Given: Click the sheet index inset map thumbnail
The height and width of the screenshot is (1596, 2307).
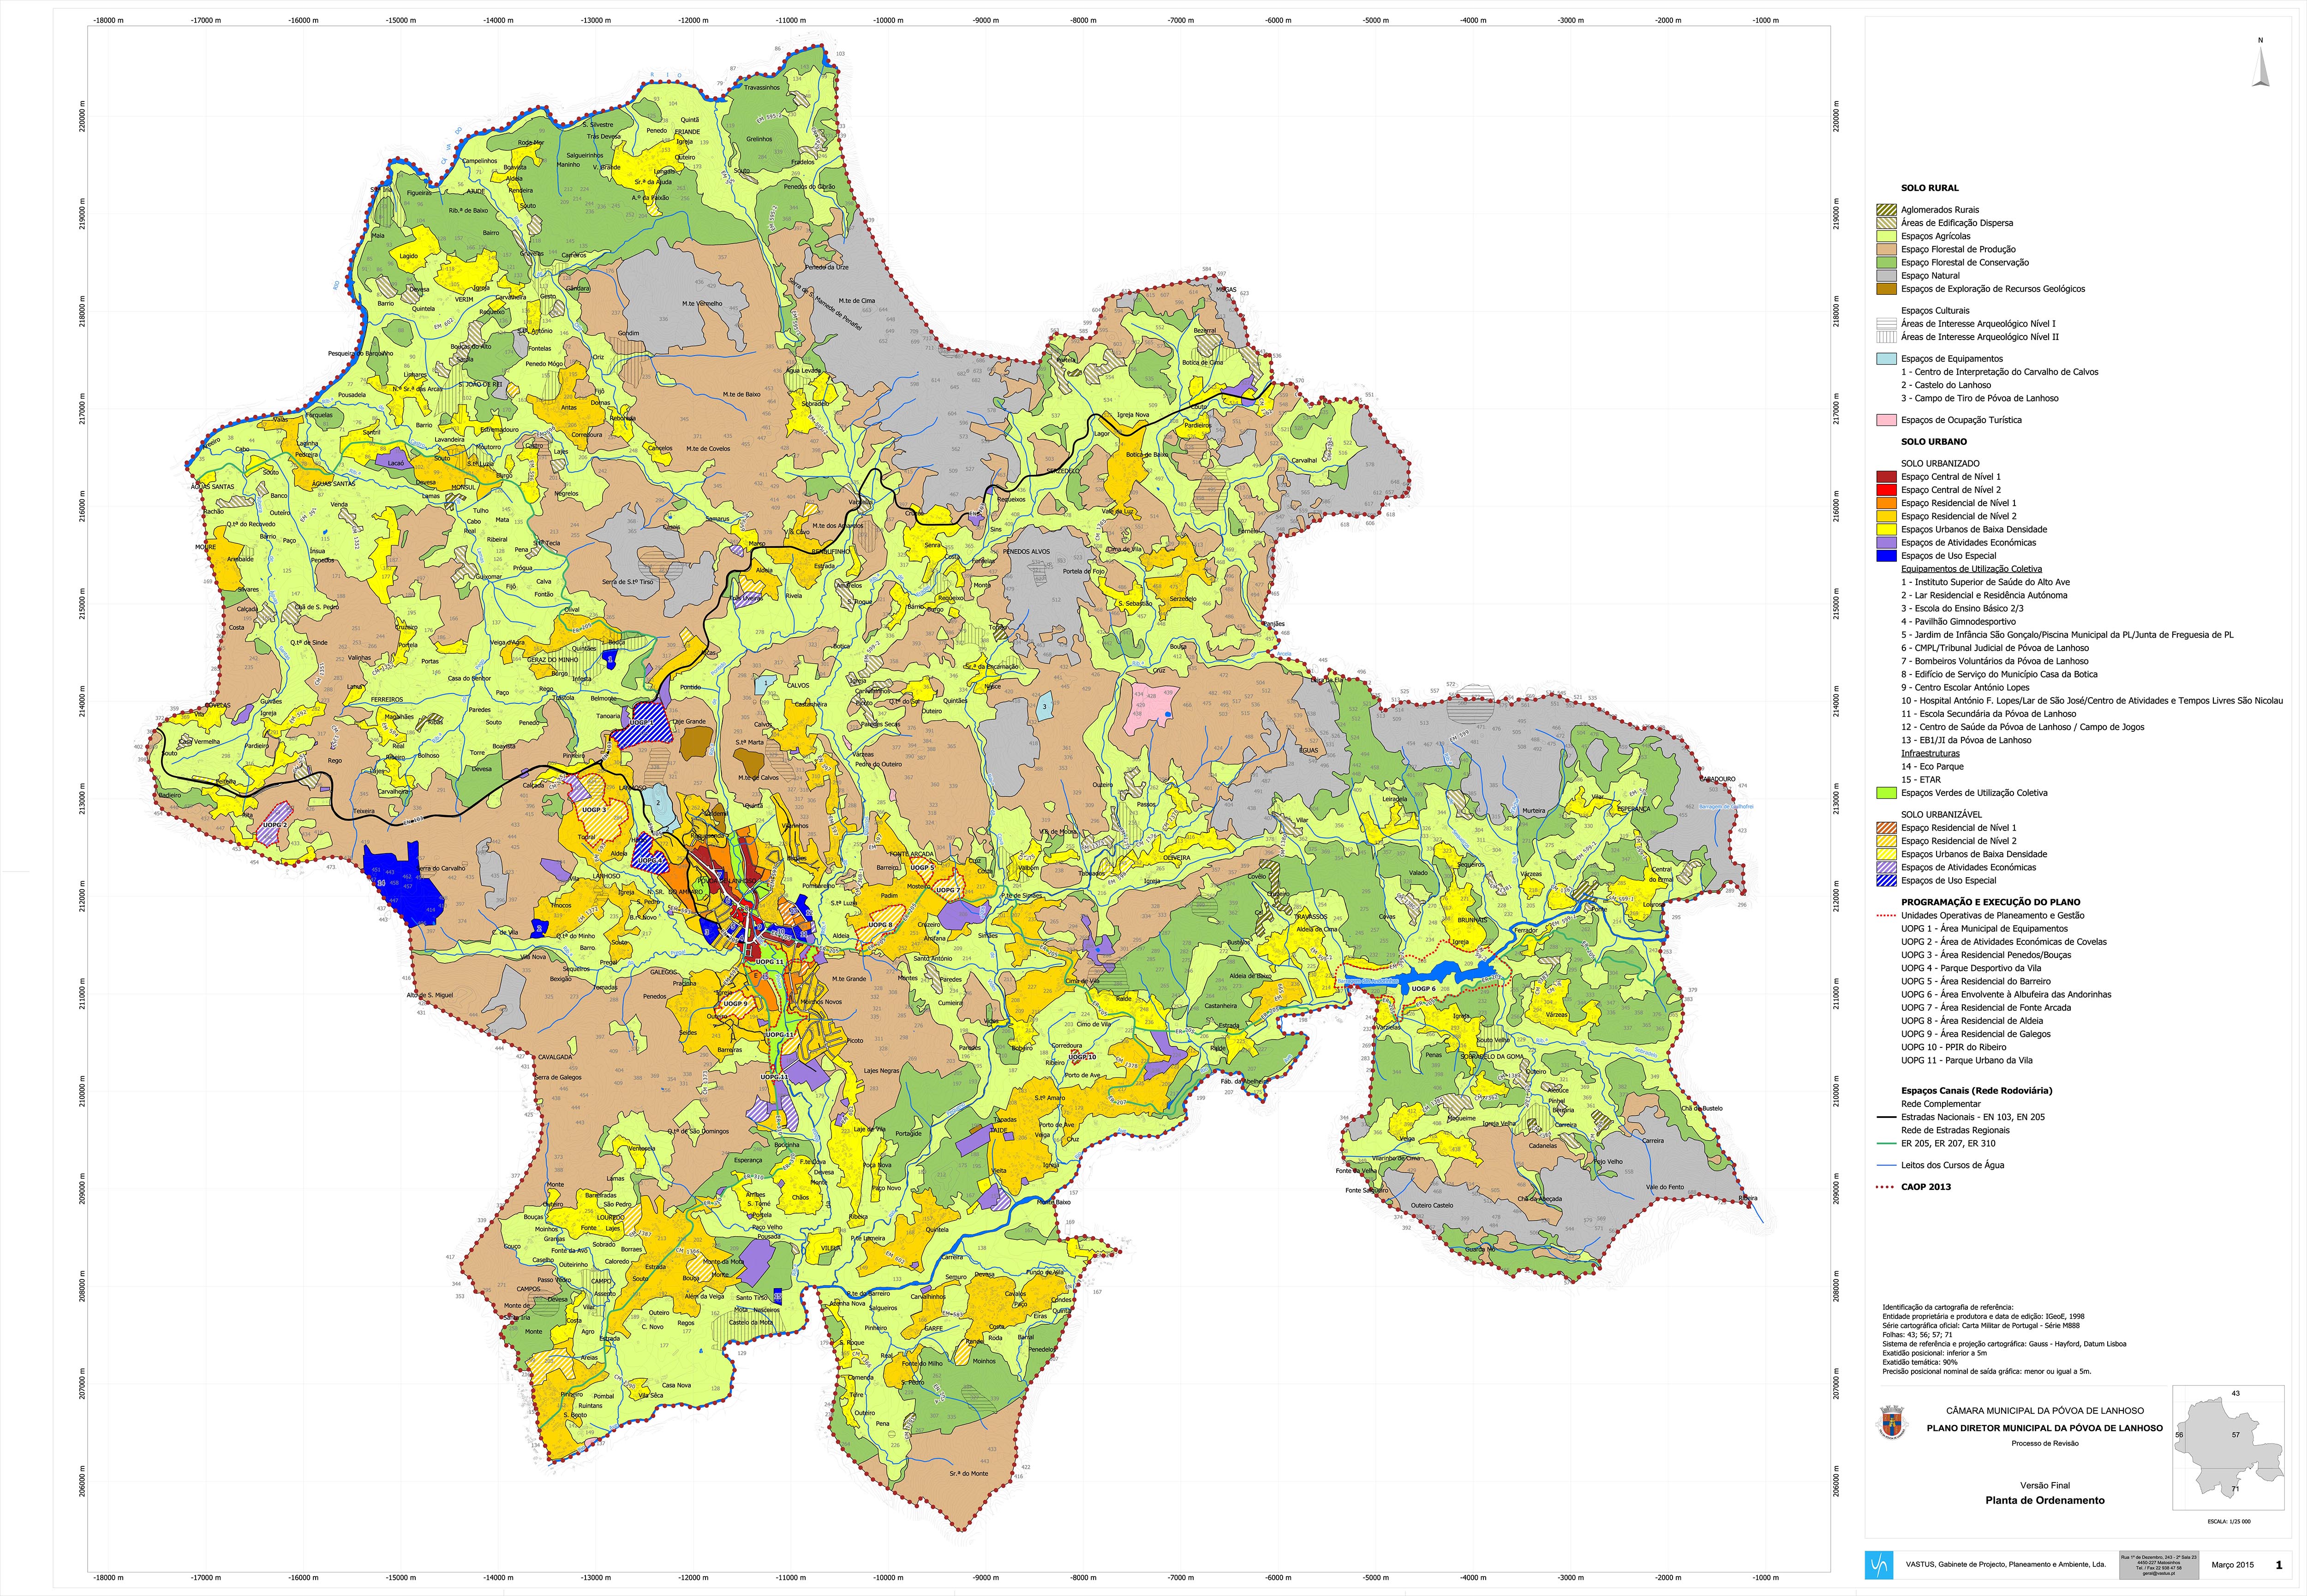Looking at the screenshot, I should (x=2229, y=1448).
